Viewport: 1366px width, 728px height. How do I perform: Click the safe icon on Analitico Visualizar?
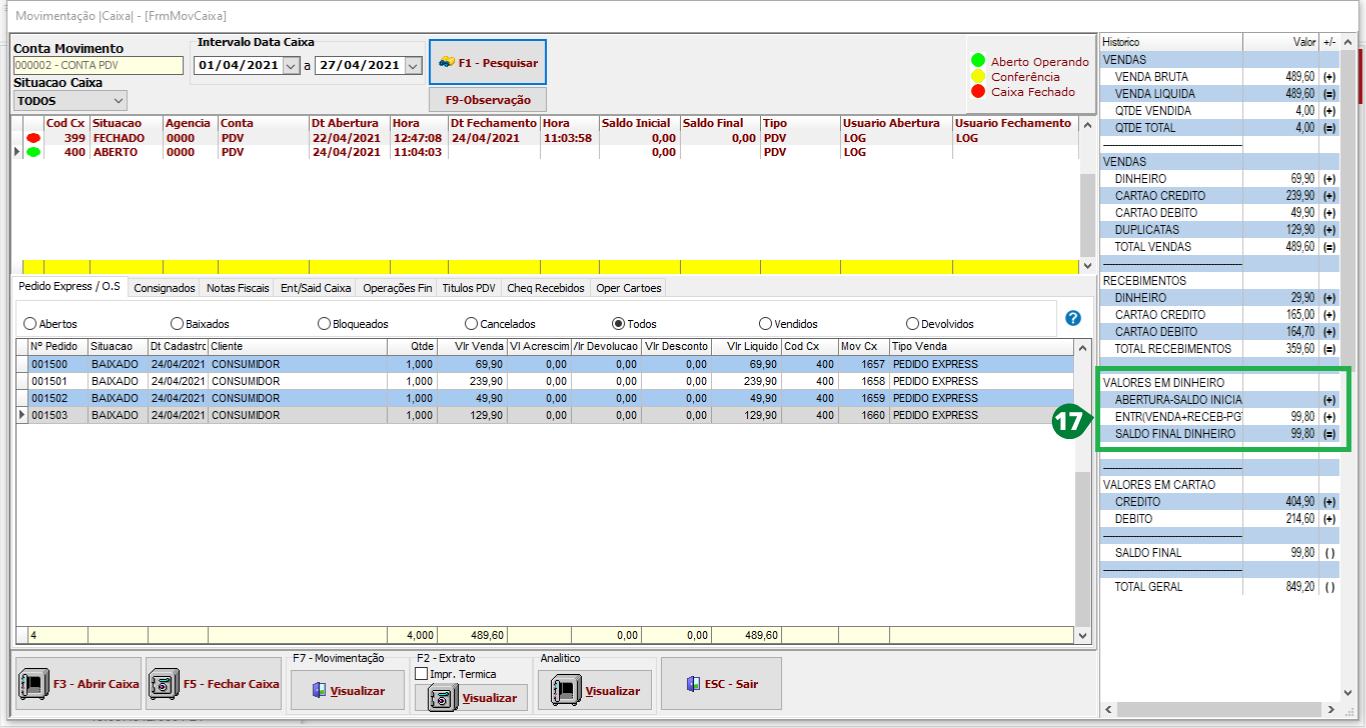[x=566, y=691]
